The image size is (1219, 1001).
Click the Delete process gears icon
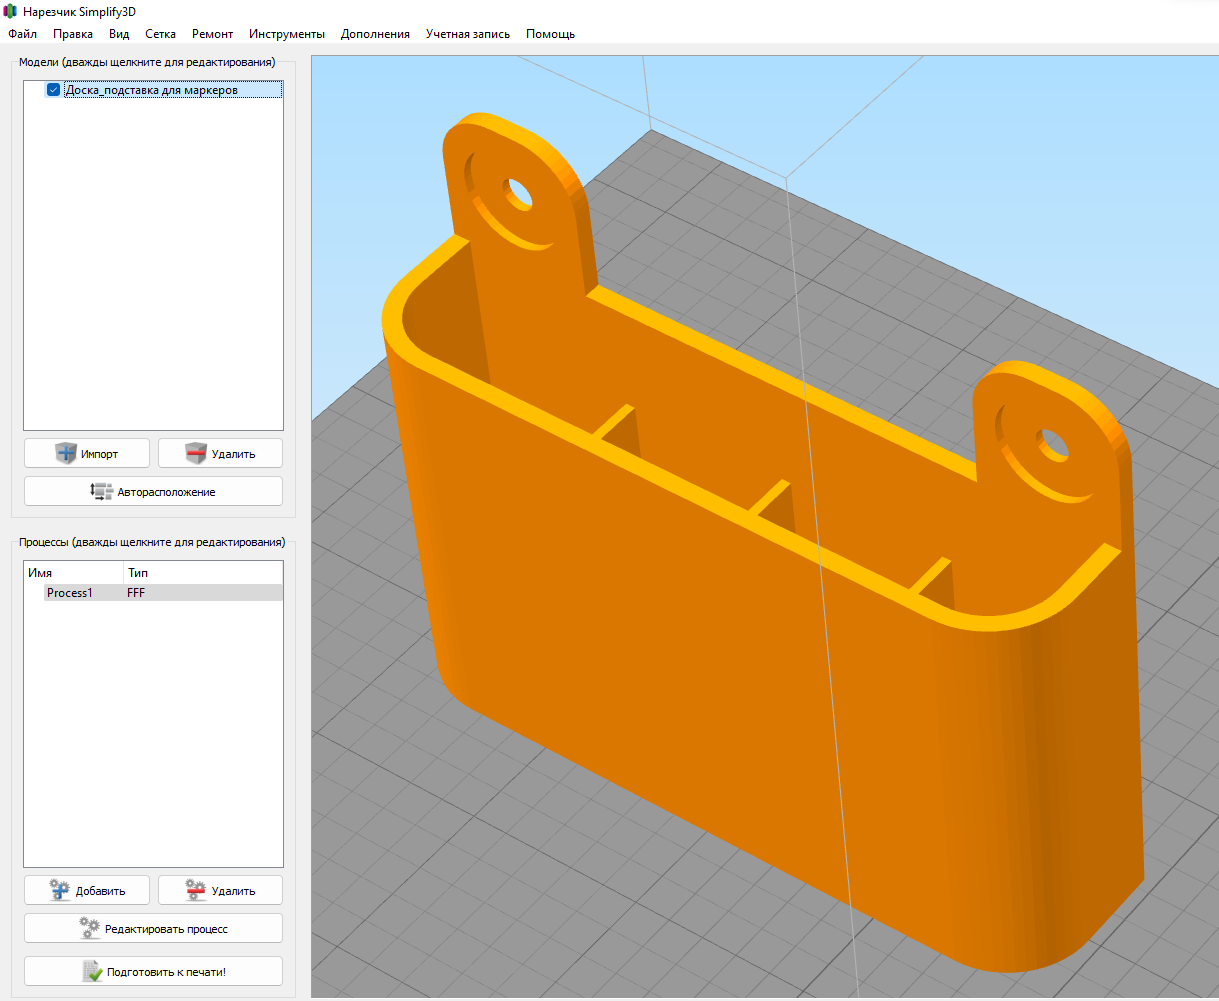click(x=196, y=891)
